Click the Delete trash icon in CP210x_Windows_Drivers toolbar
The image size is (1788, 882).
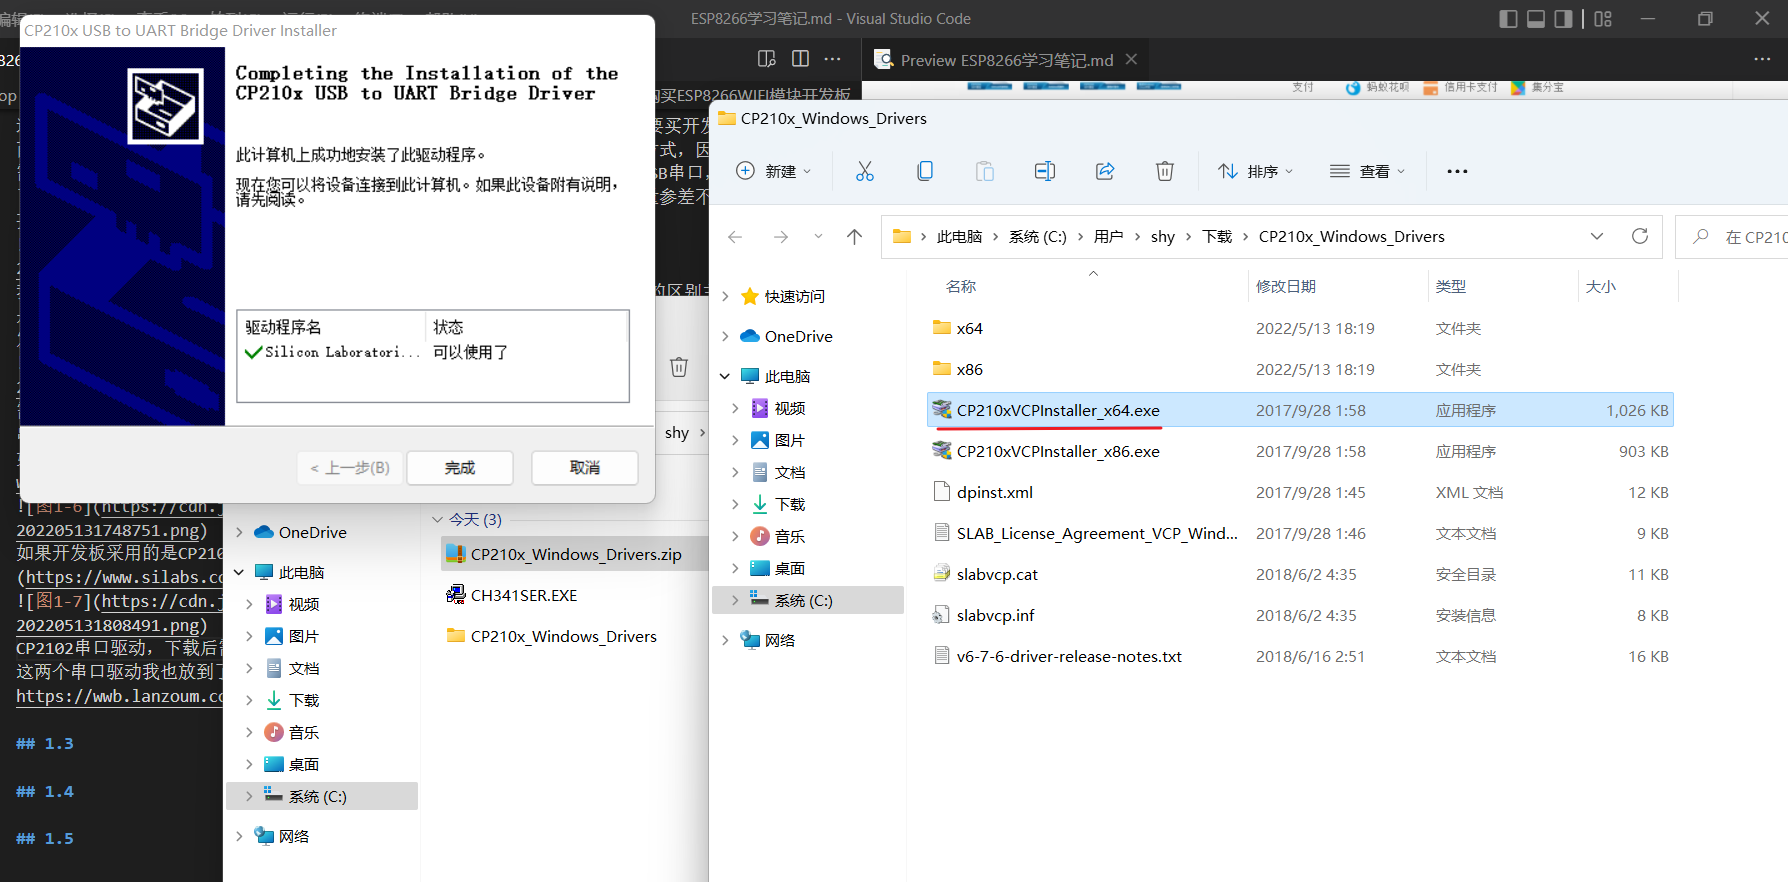click(x=1165, y=171)
